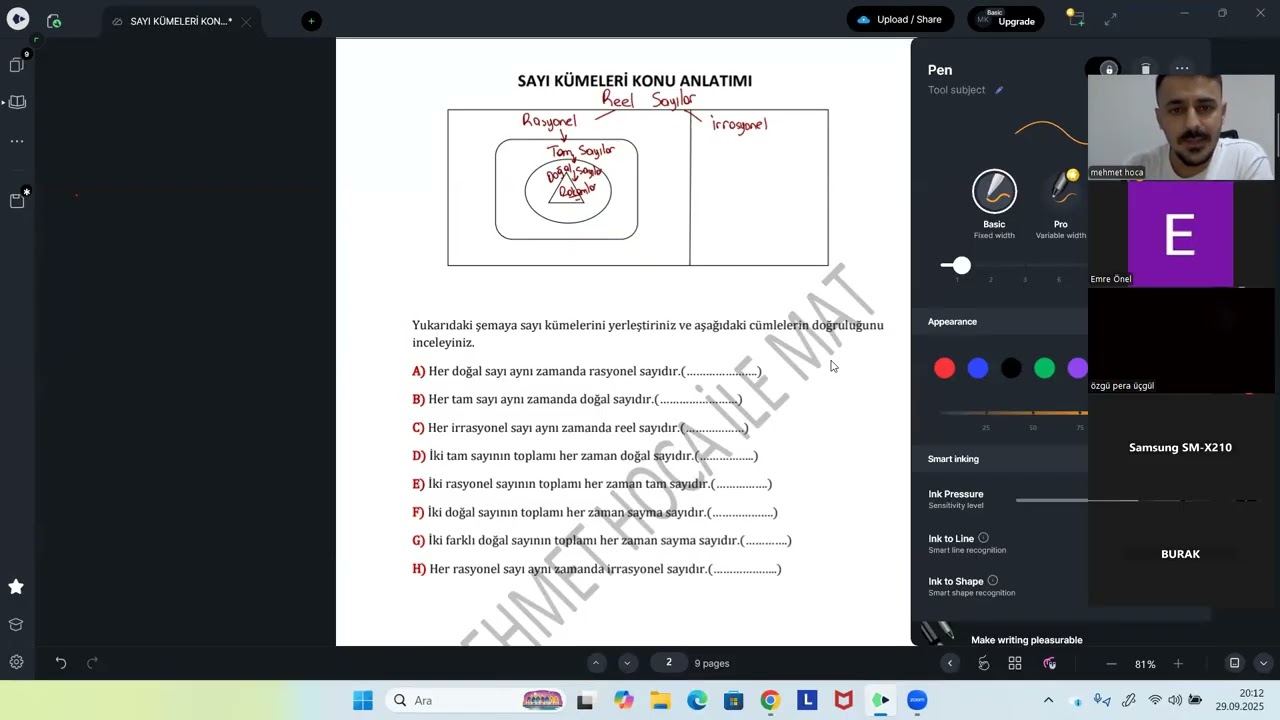1280x720 pixels.
Task: Switch to the SAYI KÜMELERİ KON... tab
Action: tap(181, 21)
